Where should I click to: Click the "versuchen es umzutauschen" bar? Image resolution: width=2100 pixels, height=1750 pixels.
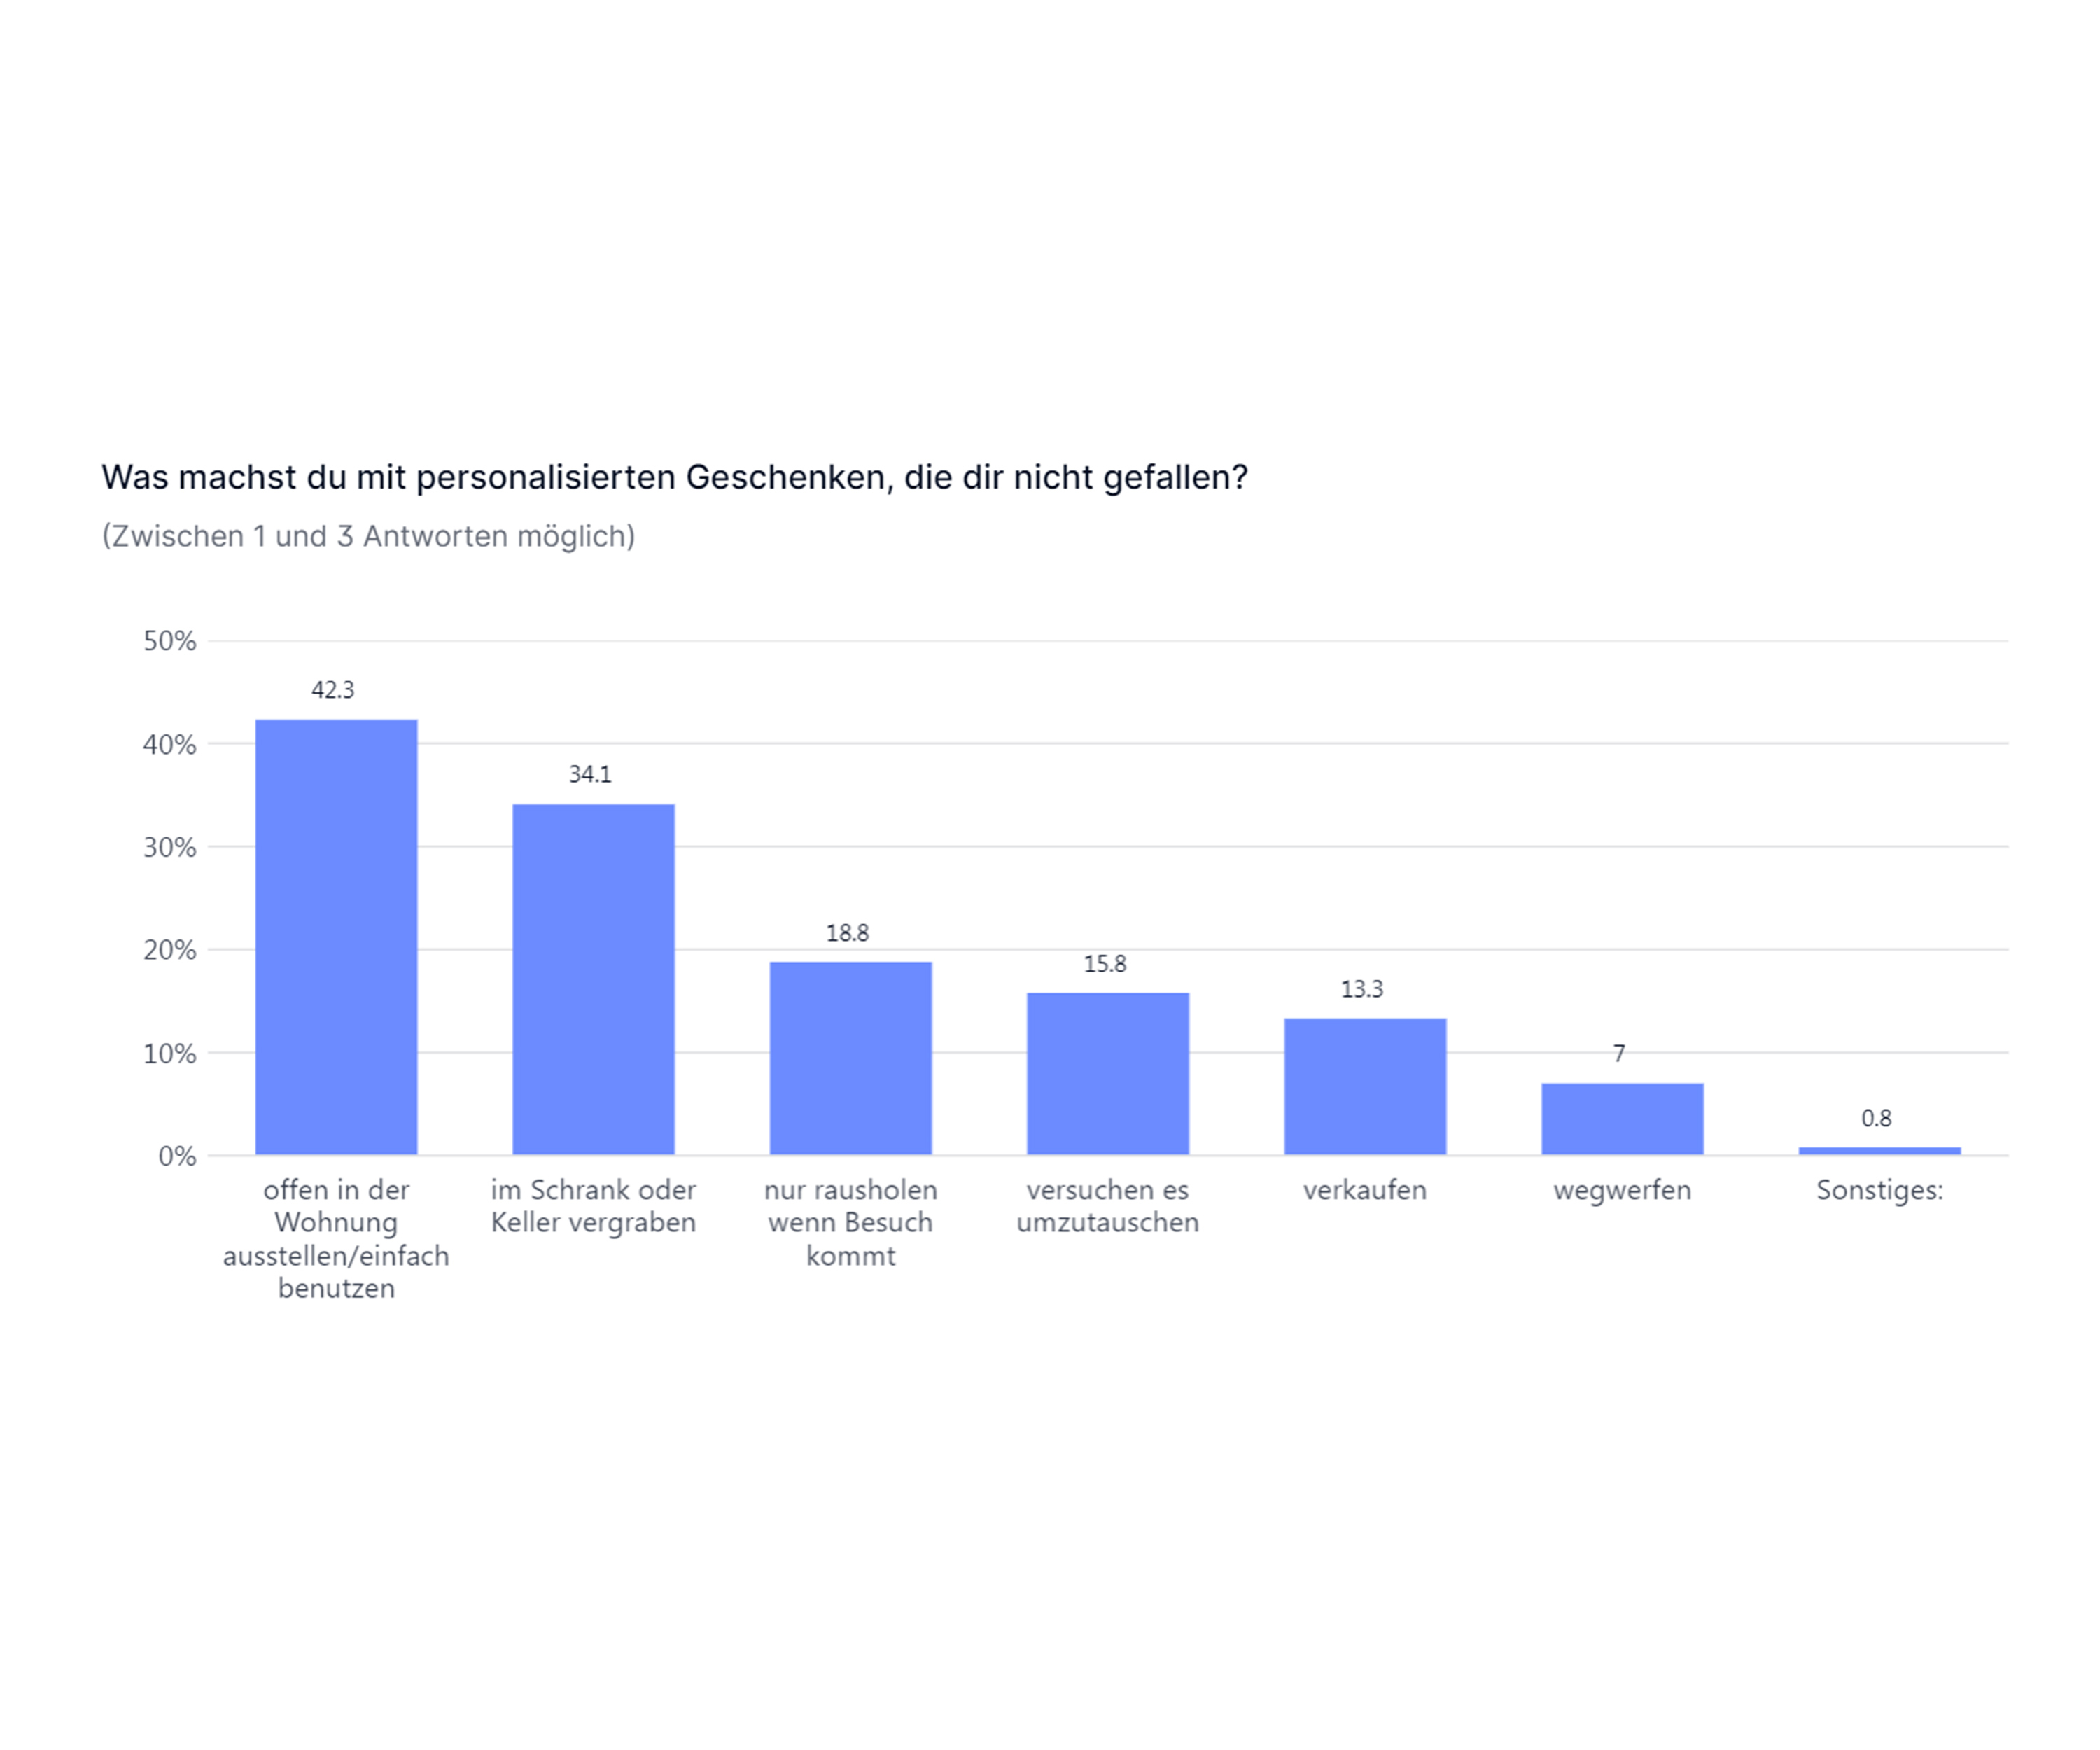pos(1107,1073)
